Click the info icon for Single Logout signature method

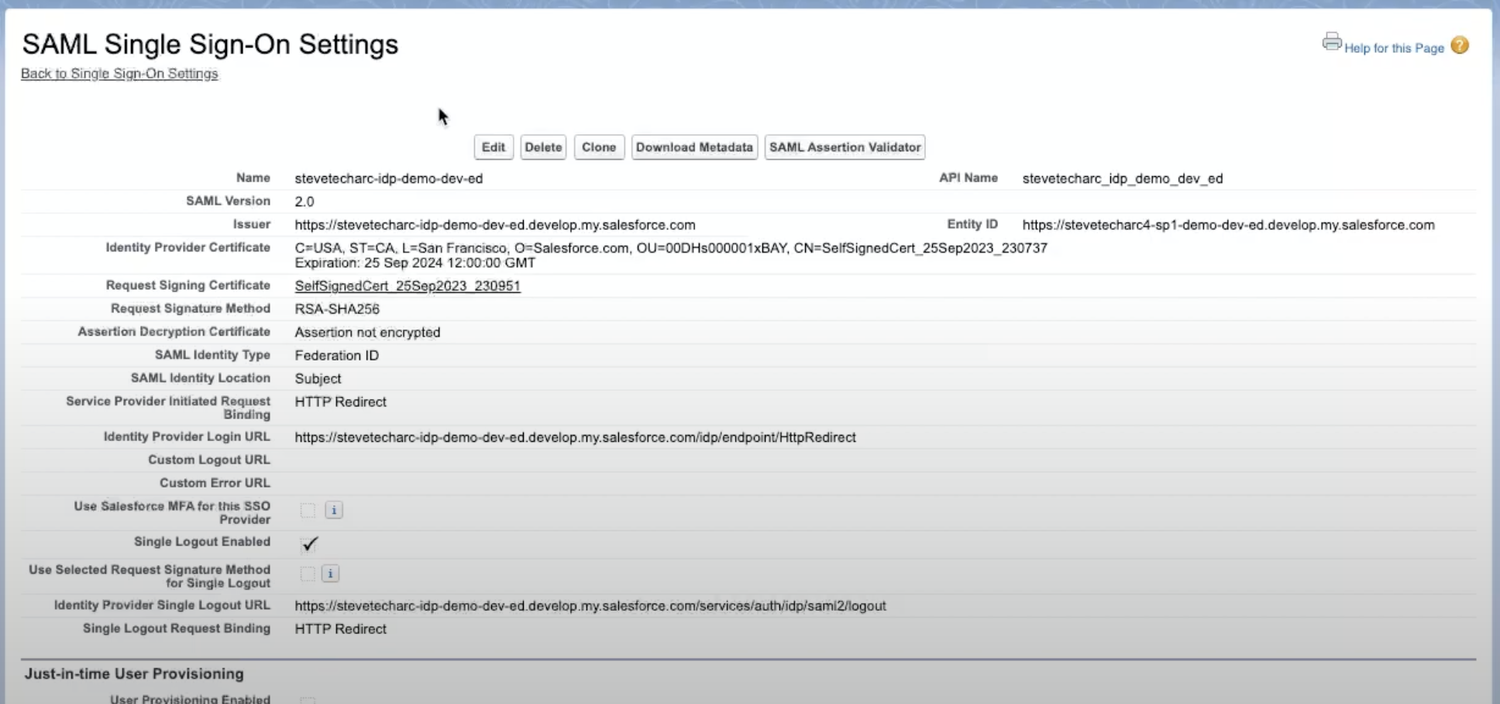pyautogui.click(x=330, y=572)
